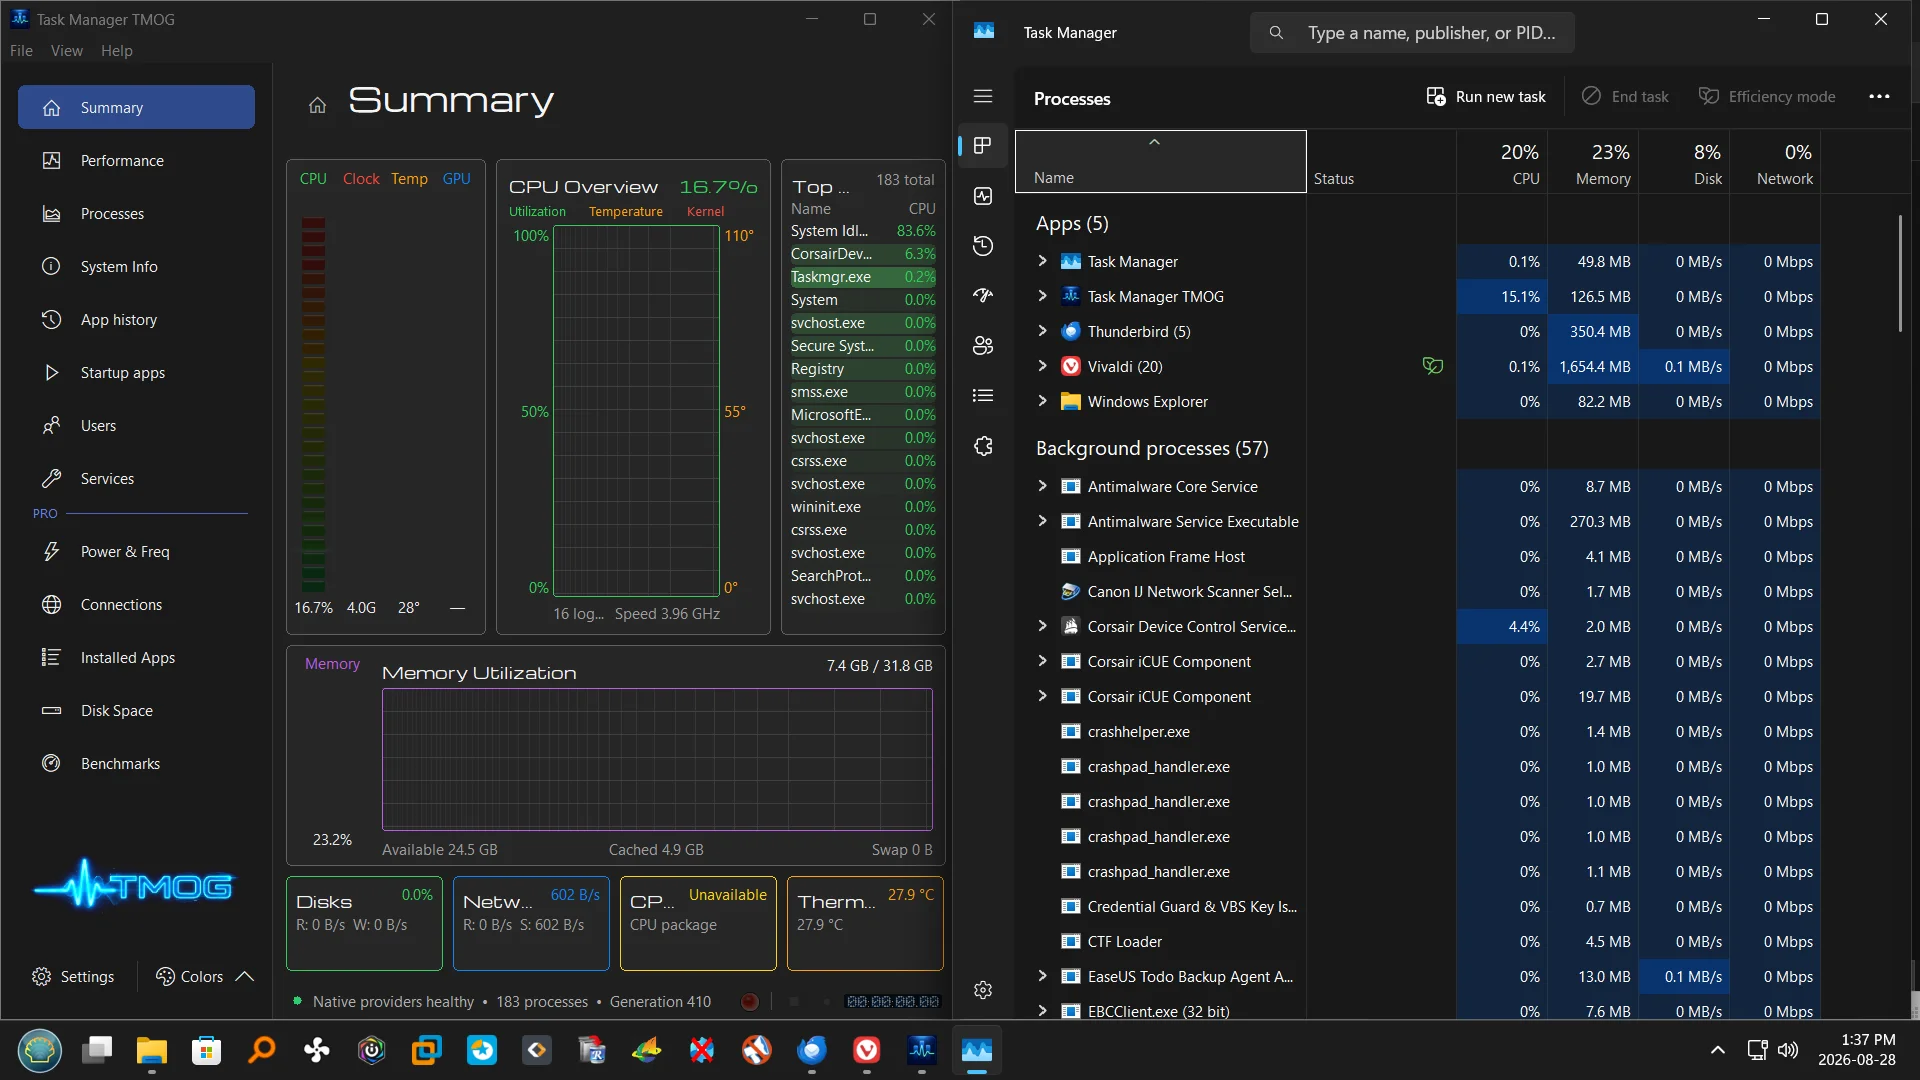Open File Explorer from the taskbar

152,1050
